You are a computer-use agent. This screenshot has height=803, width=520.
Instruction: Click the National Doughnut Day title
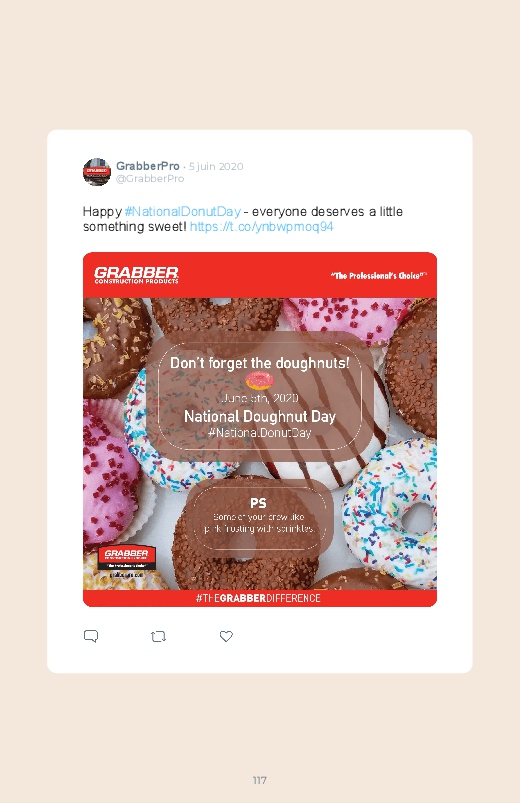(x=260, y=416)
